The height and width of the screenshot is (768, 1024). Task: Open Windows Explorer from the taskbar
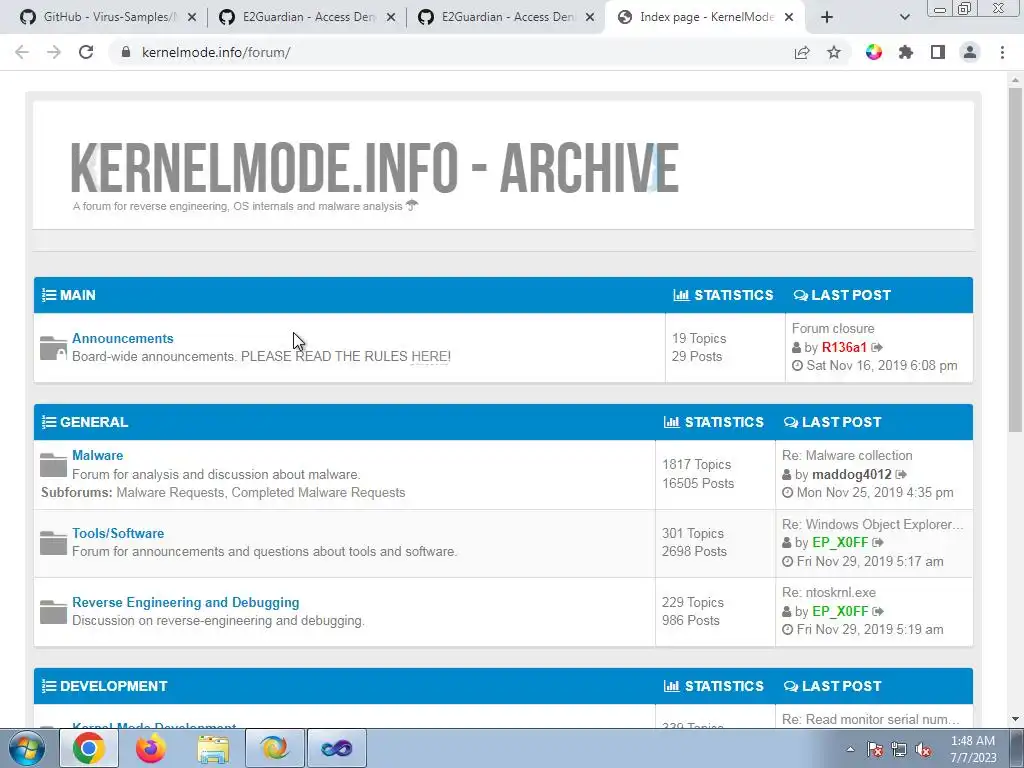213,748
